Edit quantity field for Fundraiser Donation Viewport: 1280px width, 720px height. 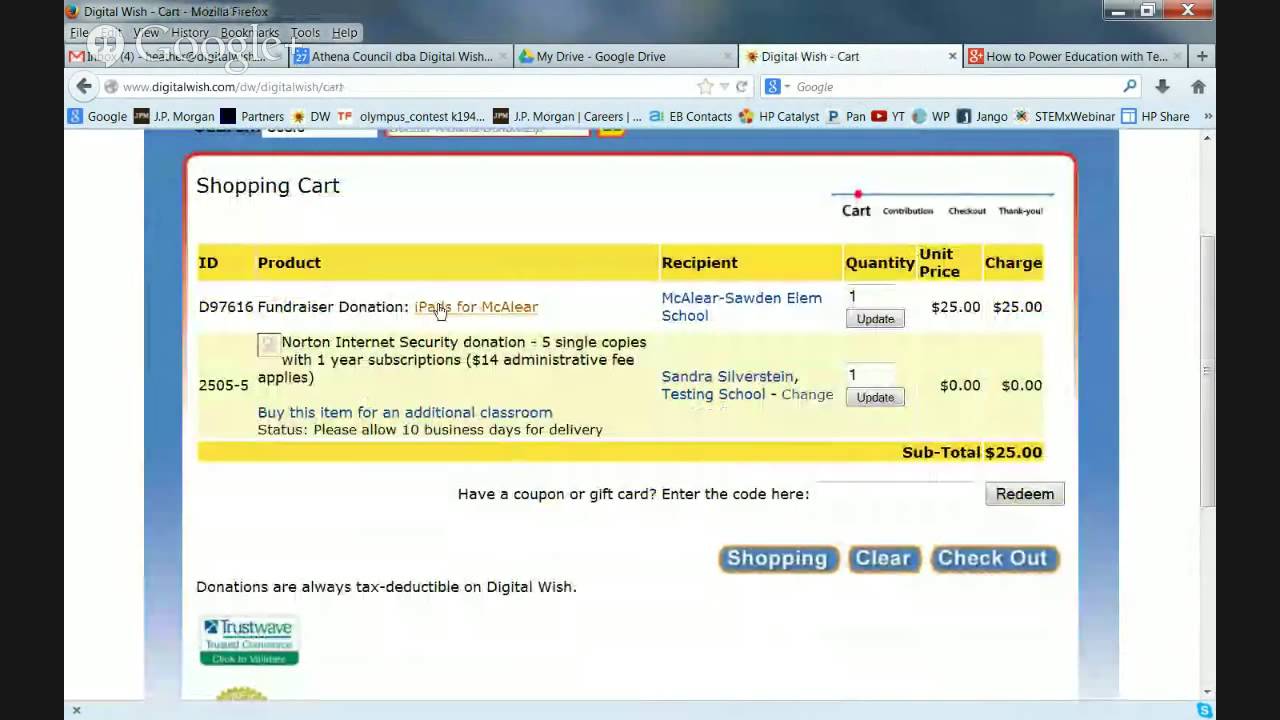point(870,296)
